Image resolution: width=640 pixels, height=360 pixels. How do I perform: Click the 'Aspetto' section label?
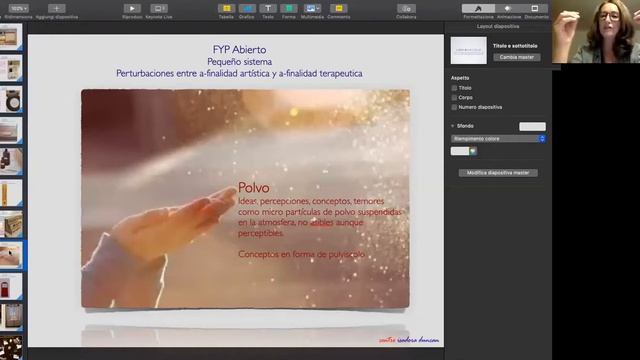pos(460,78)
